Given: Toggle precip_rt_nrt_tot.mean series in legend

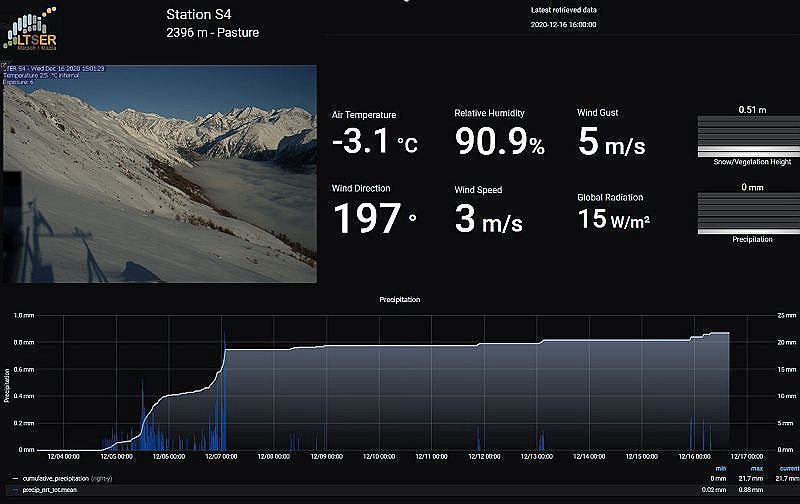Looking at the screenshot, I should [50, 490].
